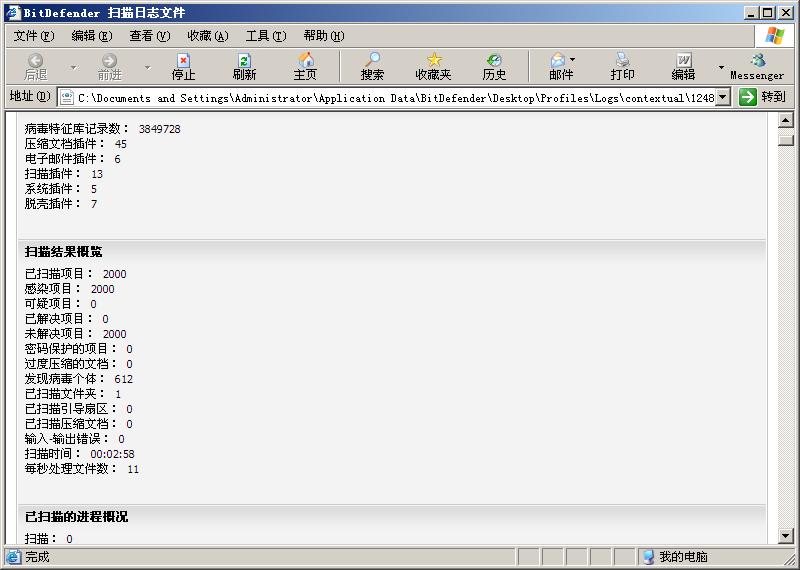Screen dimensions: 800x570
Task: Click the 电子邮件插件 label
Action: [64, 159]
